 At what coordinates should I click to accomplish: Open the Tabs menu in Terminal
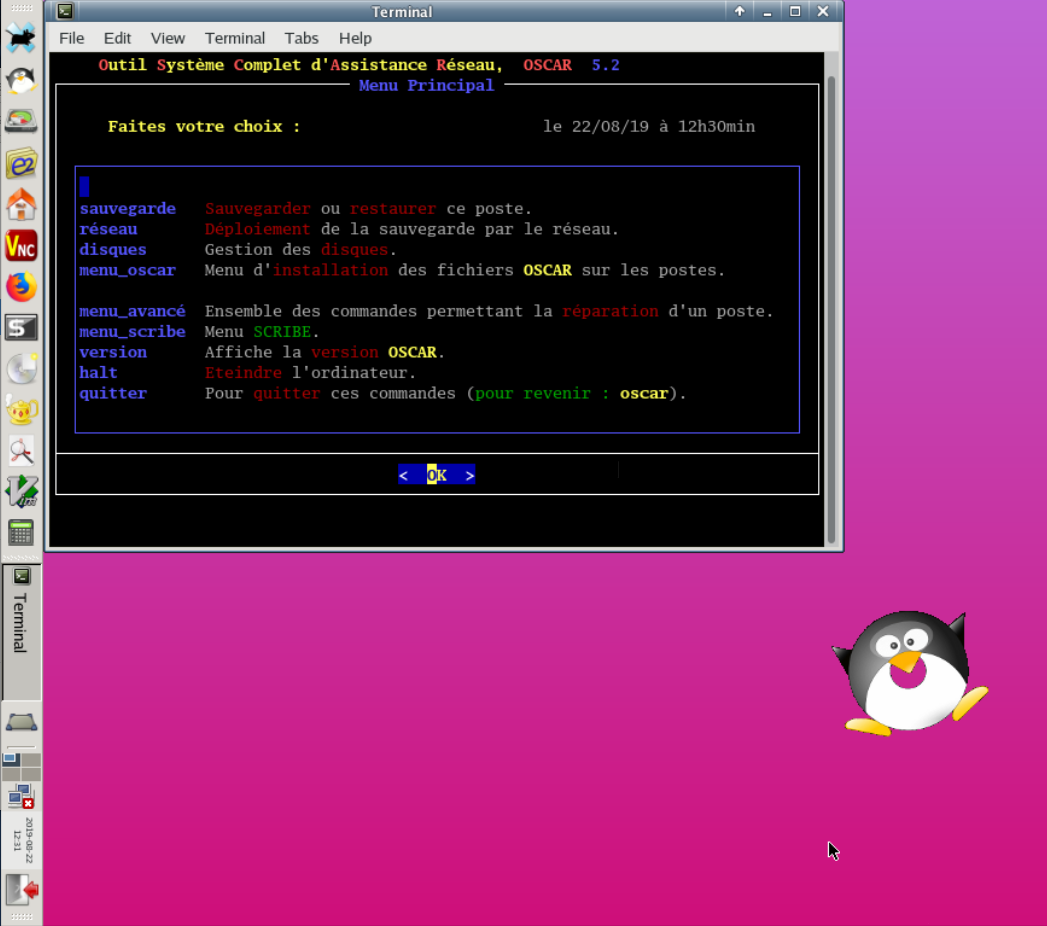pyautogui.click(x=301, y=38)
